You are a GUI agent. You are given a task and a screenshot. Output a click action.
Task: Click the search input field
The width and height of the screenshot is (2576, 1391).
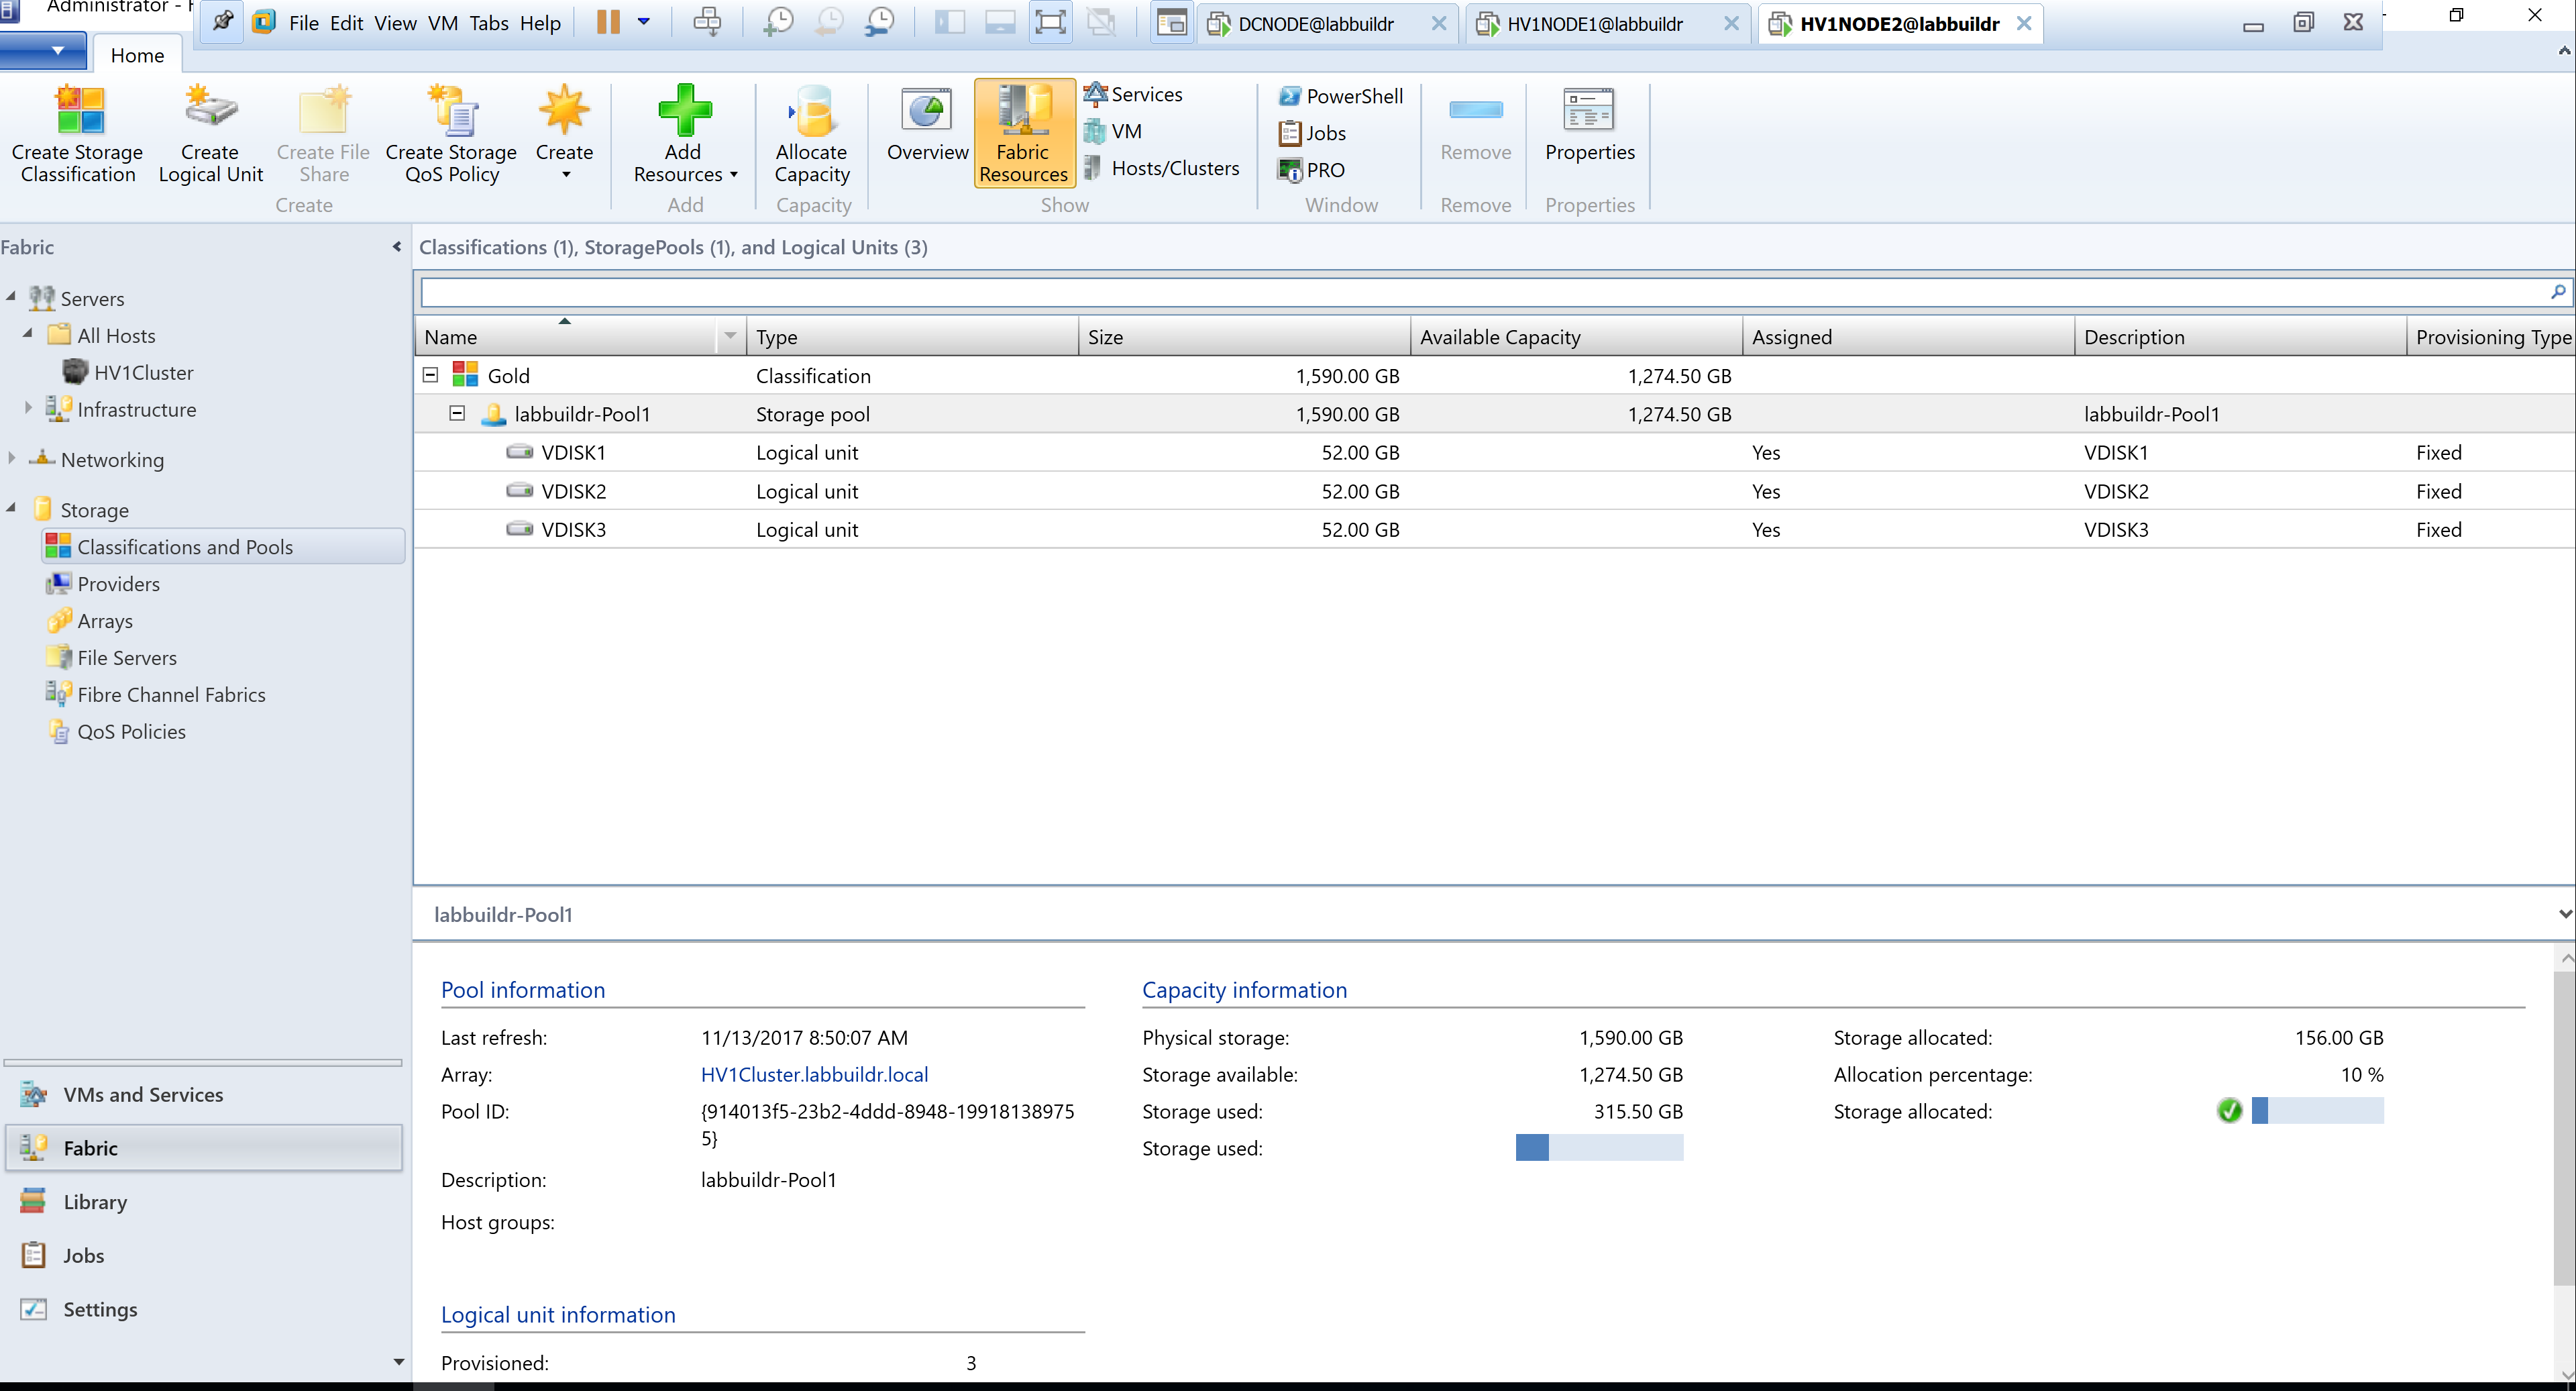click(1483, 292)
